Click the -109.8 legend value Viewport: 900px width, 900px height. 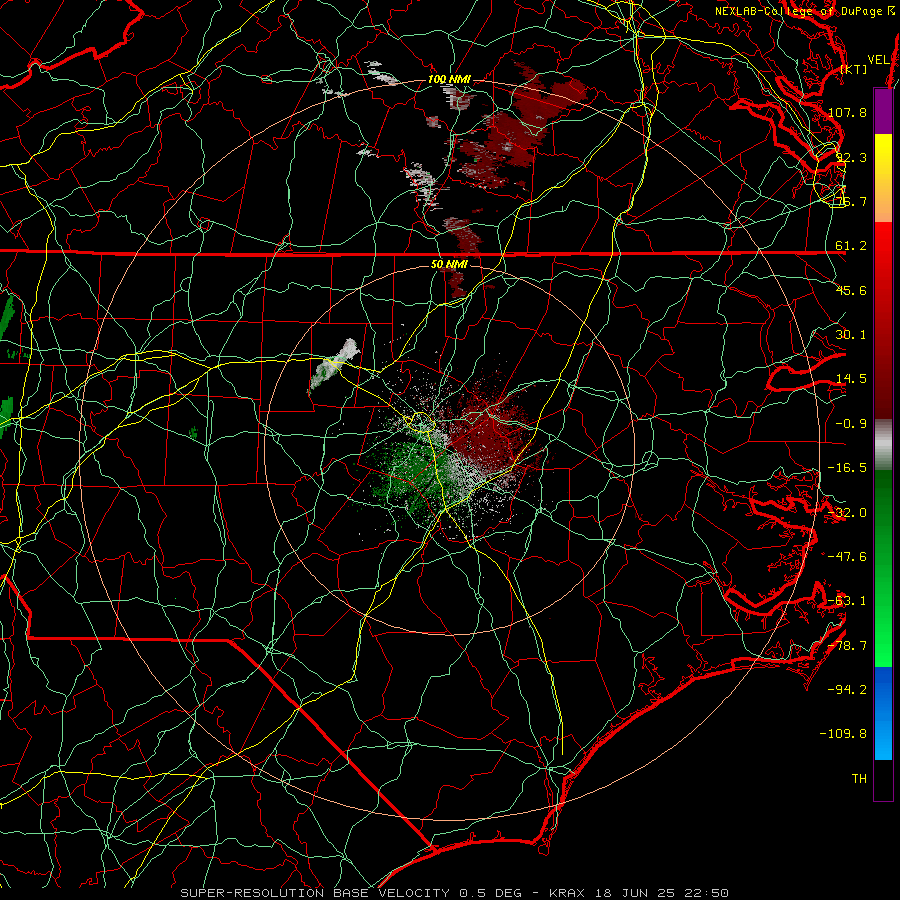(843, 734)
